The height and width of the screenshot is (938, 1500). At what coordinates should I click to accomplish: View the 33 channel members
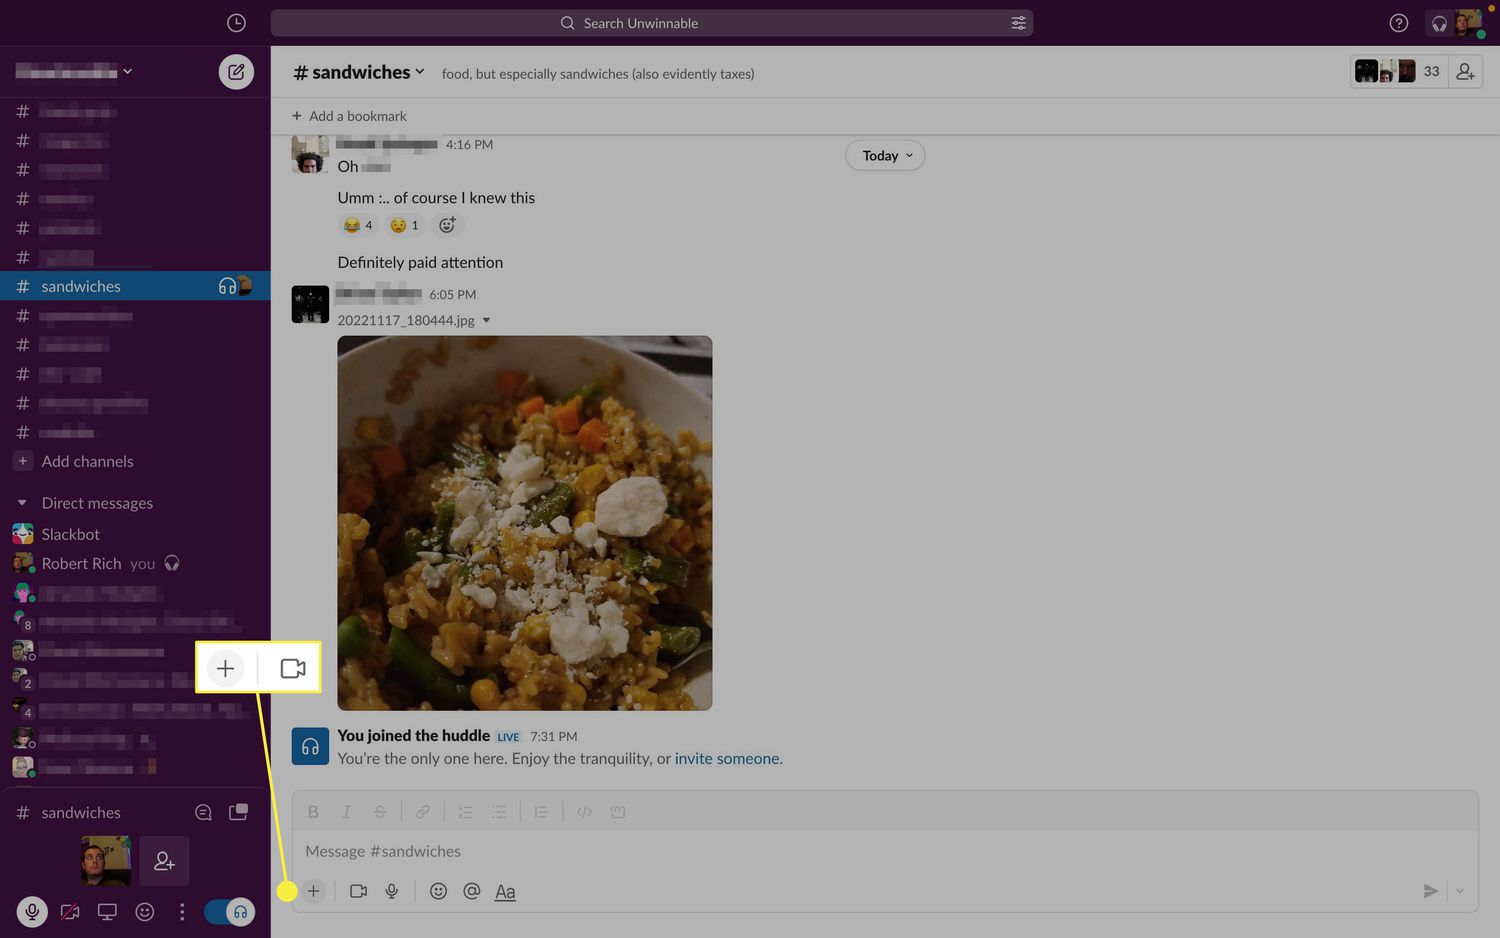point(1398,72)
